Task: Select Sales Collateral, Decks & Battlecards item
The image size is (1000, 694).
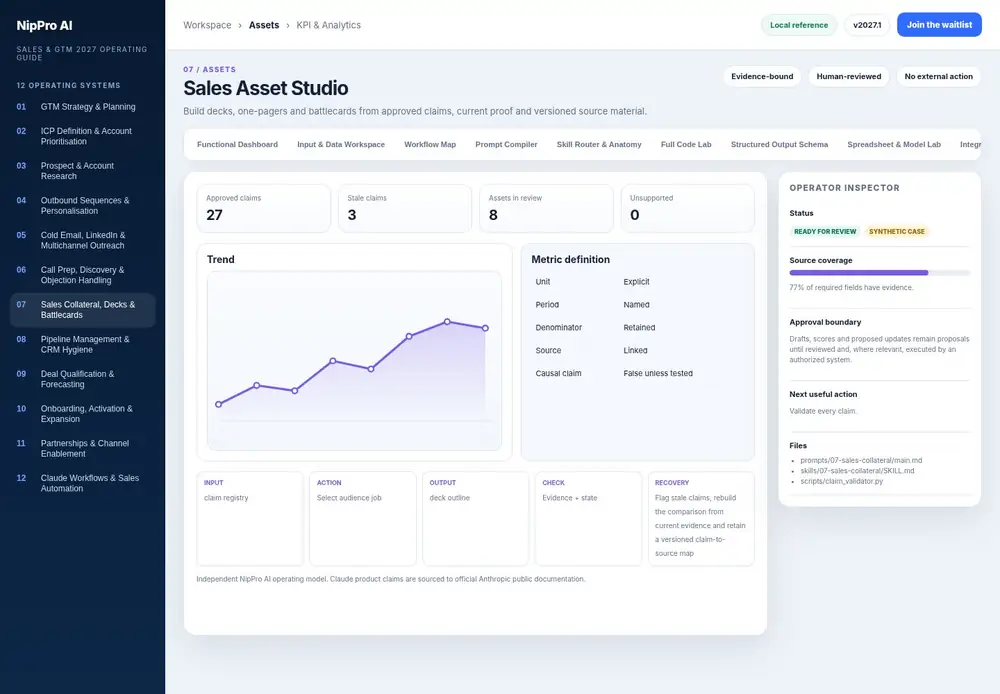Action: click(82, 310)
